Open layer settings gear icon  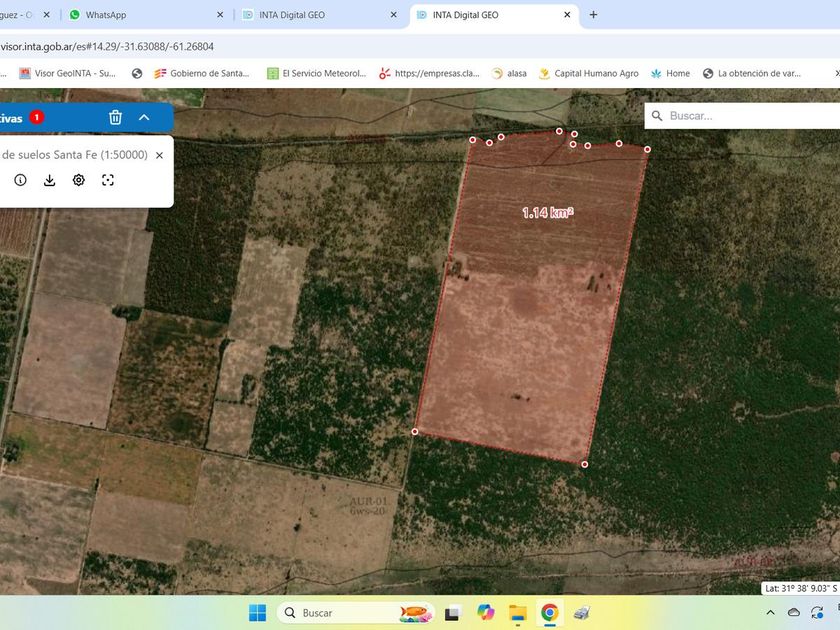pos(78,180)
